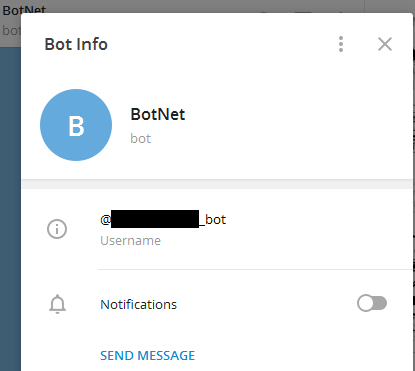Open the three-dot more options menu
Screen dimensions: 415x371
[x=341, y=44]
